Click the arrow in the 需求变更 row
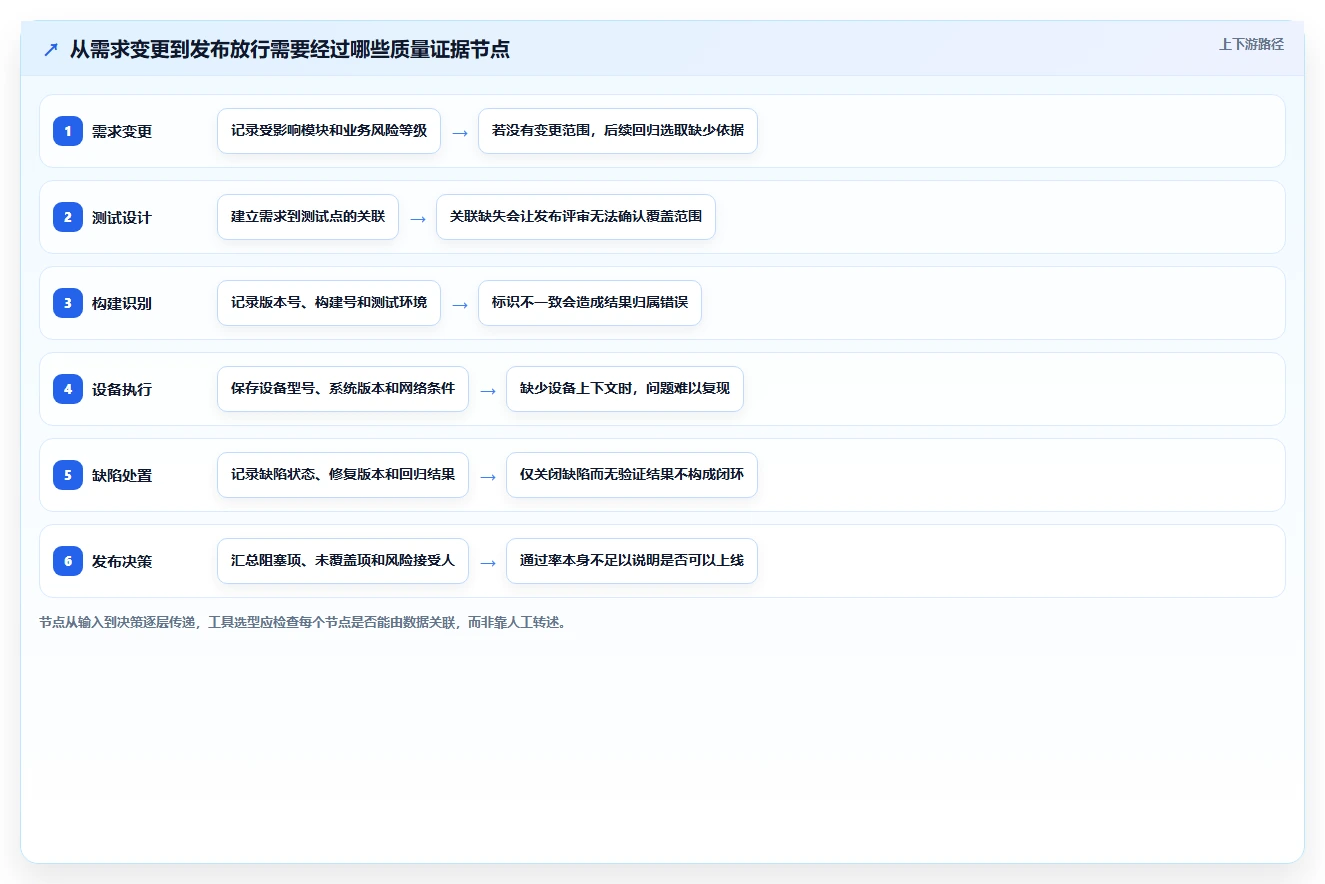 point(460,132)
